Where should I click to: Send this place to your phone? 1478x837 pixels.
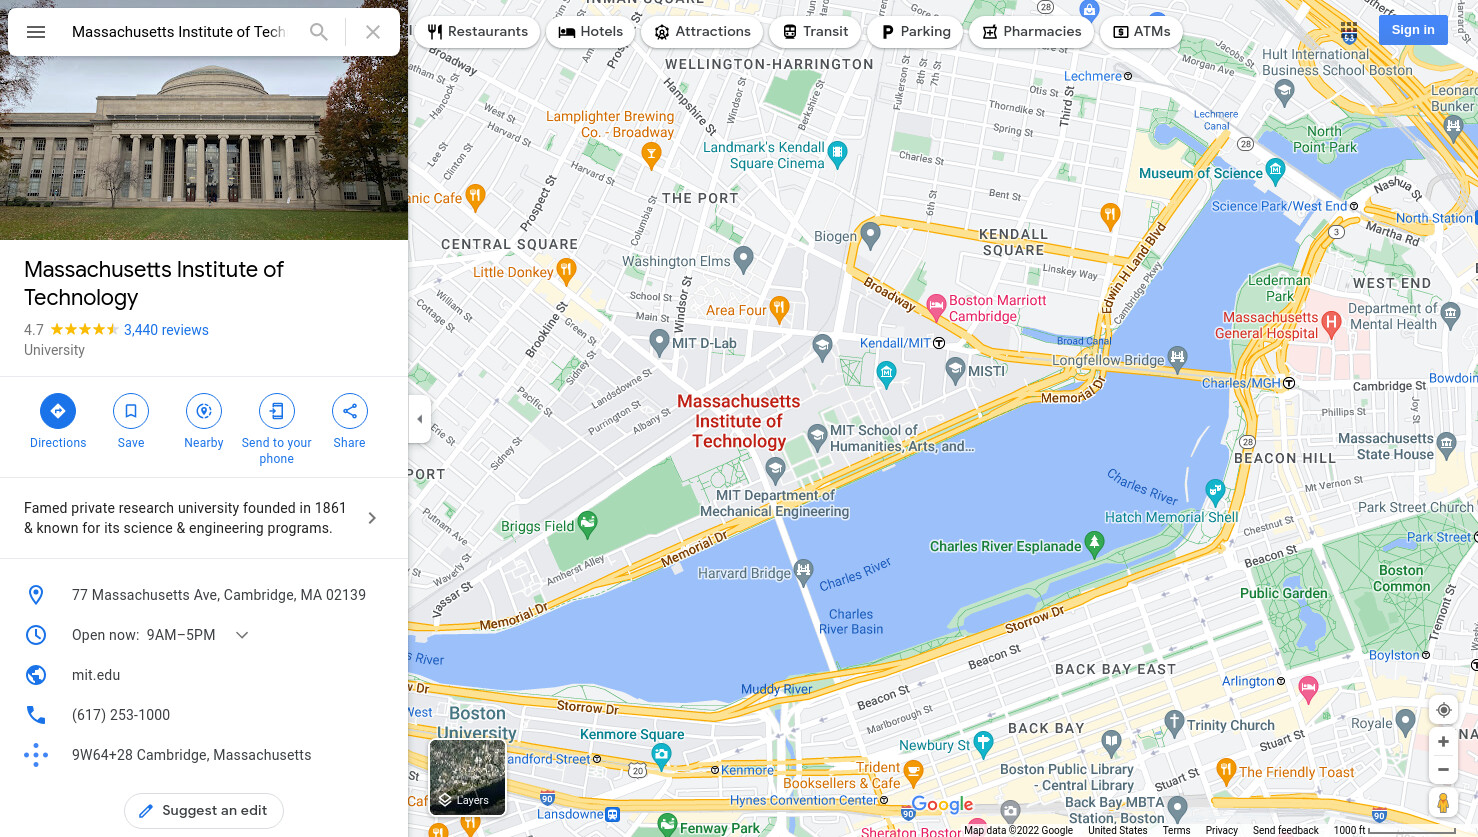277,429
